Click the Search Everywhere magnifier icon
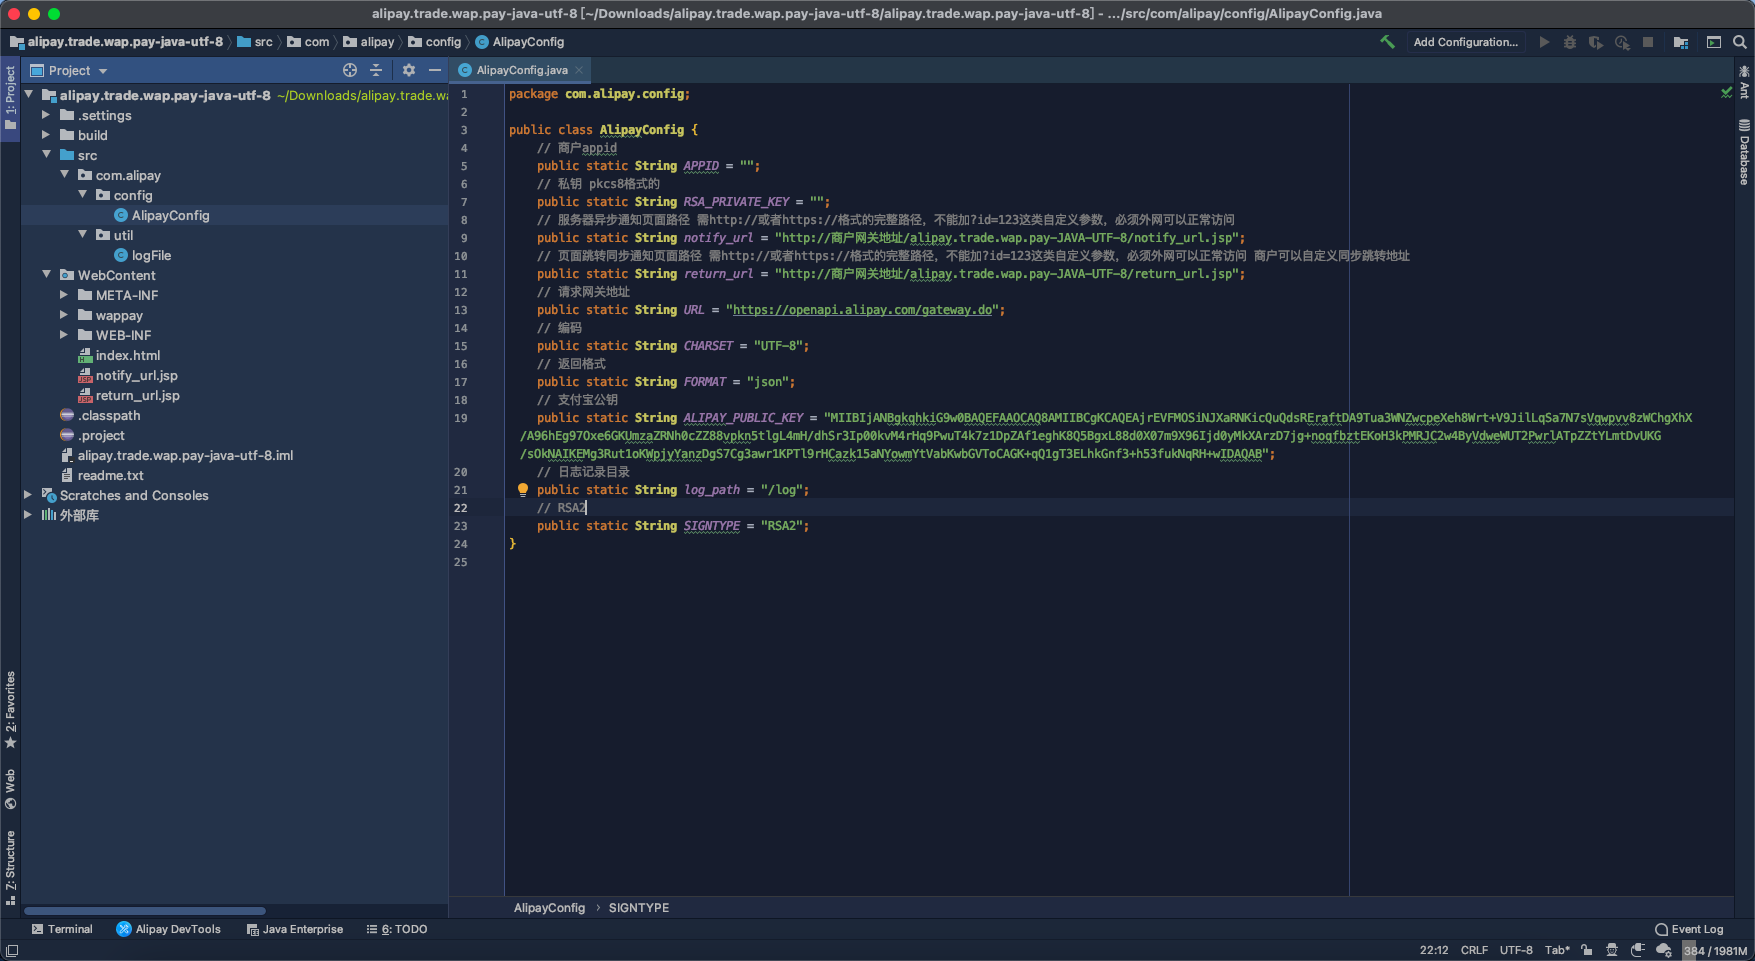Screen dimensions: 1755x961 click(1740, 42)
